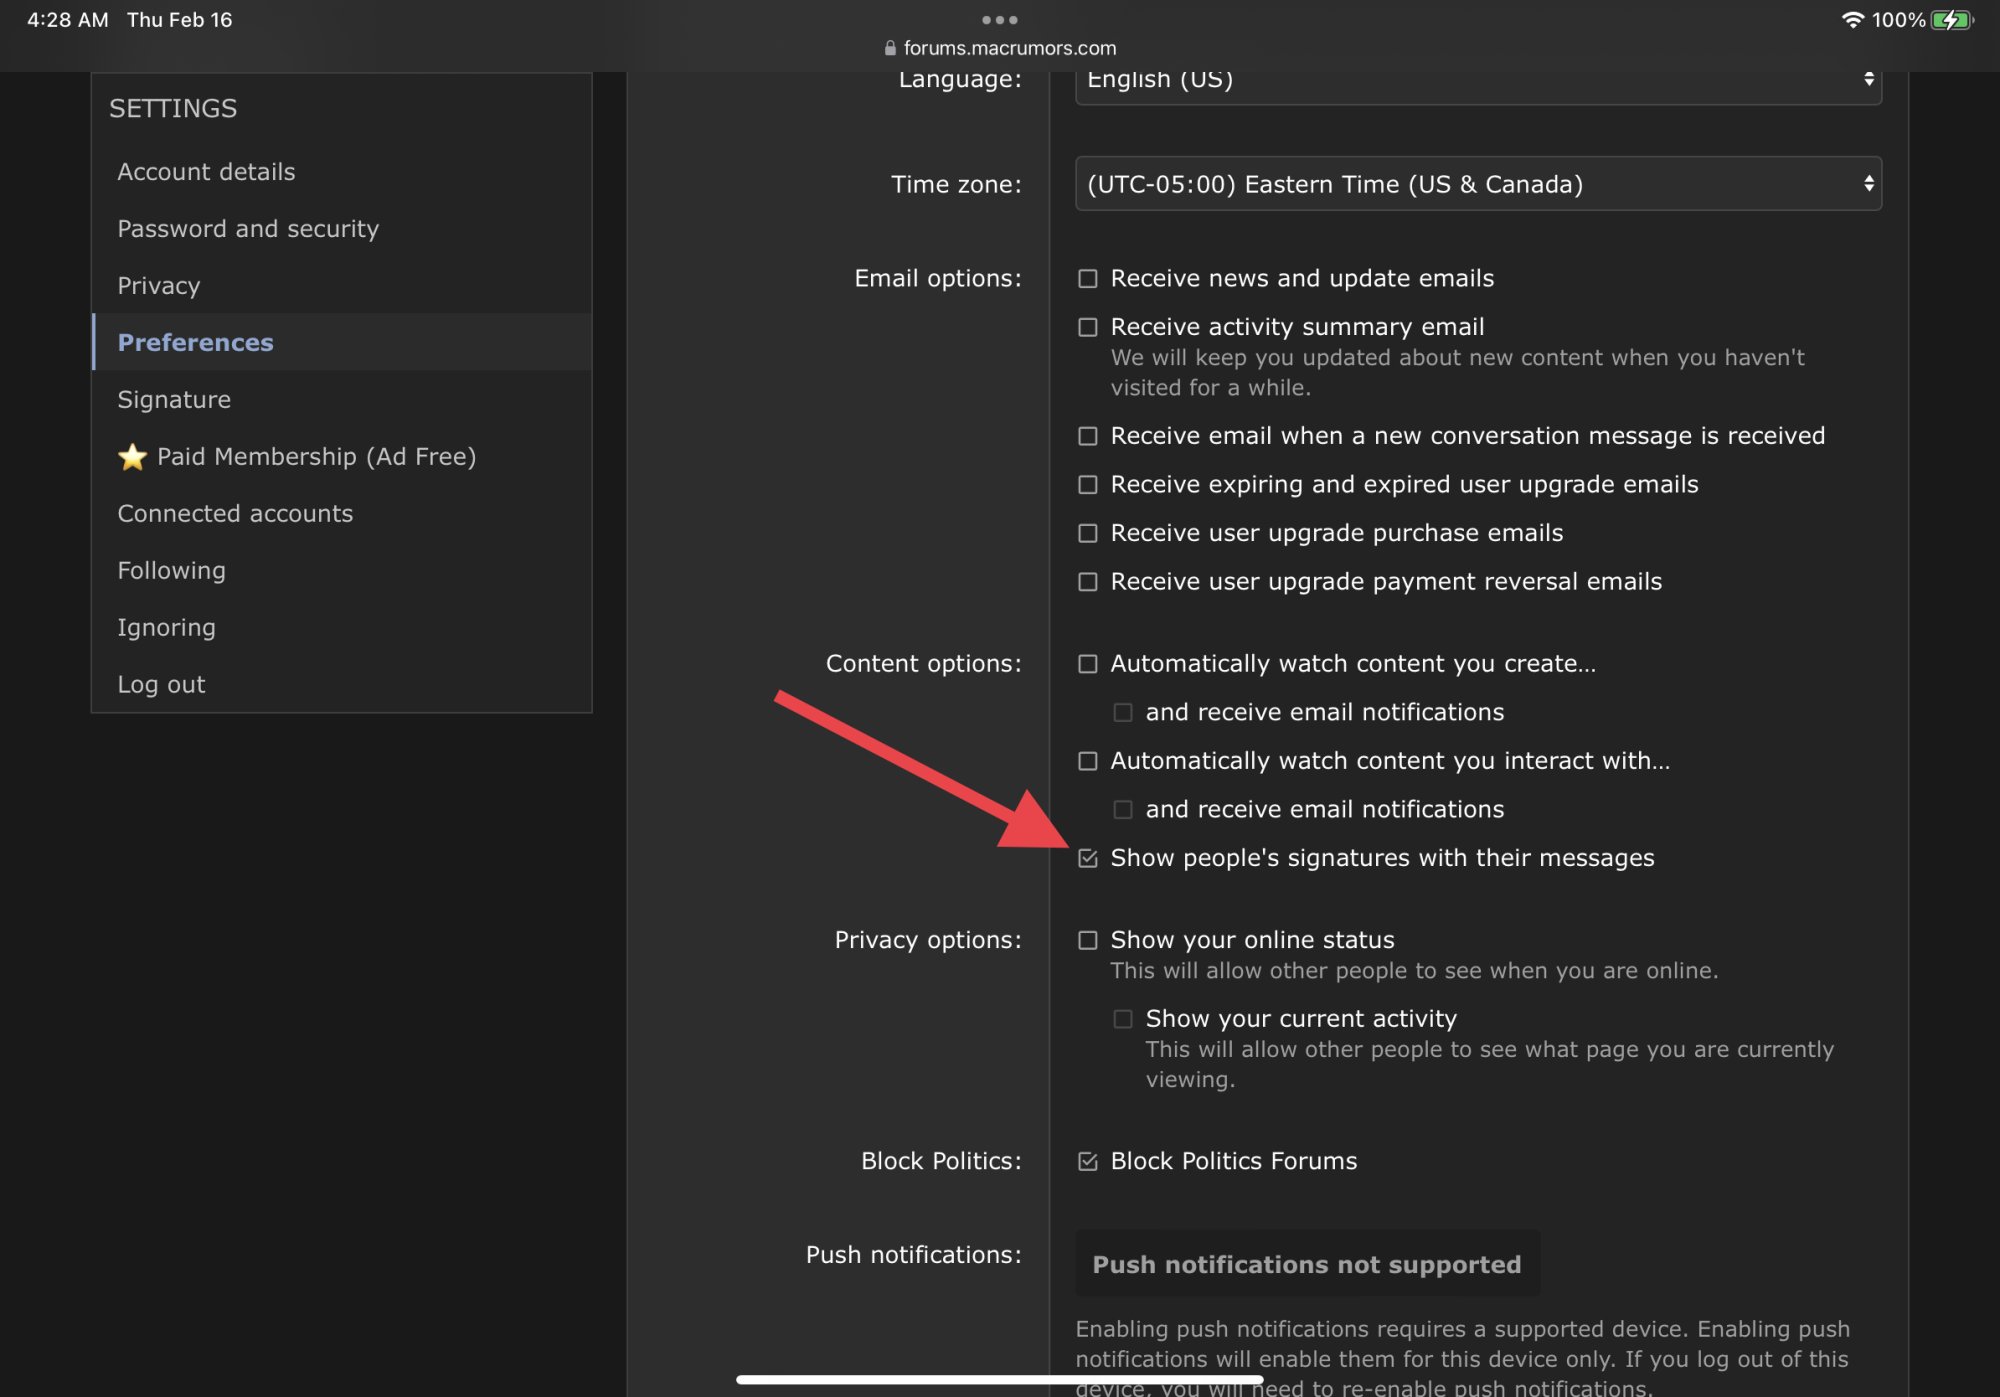Tap the lock icon in address bar
Image resolution: width=2000 pixels, height=1397 pixels.
click(x=890, y=48)
